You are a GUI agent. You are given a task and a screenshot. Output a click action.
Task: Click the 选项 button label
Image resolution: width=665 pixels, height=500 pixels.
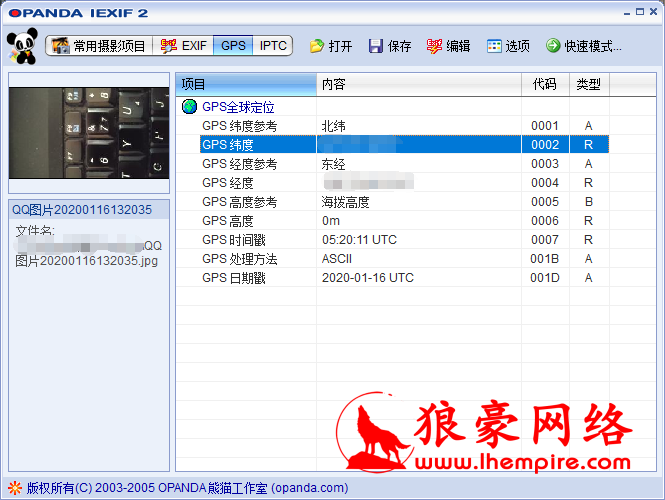(x=517, y=46)
